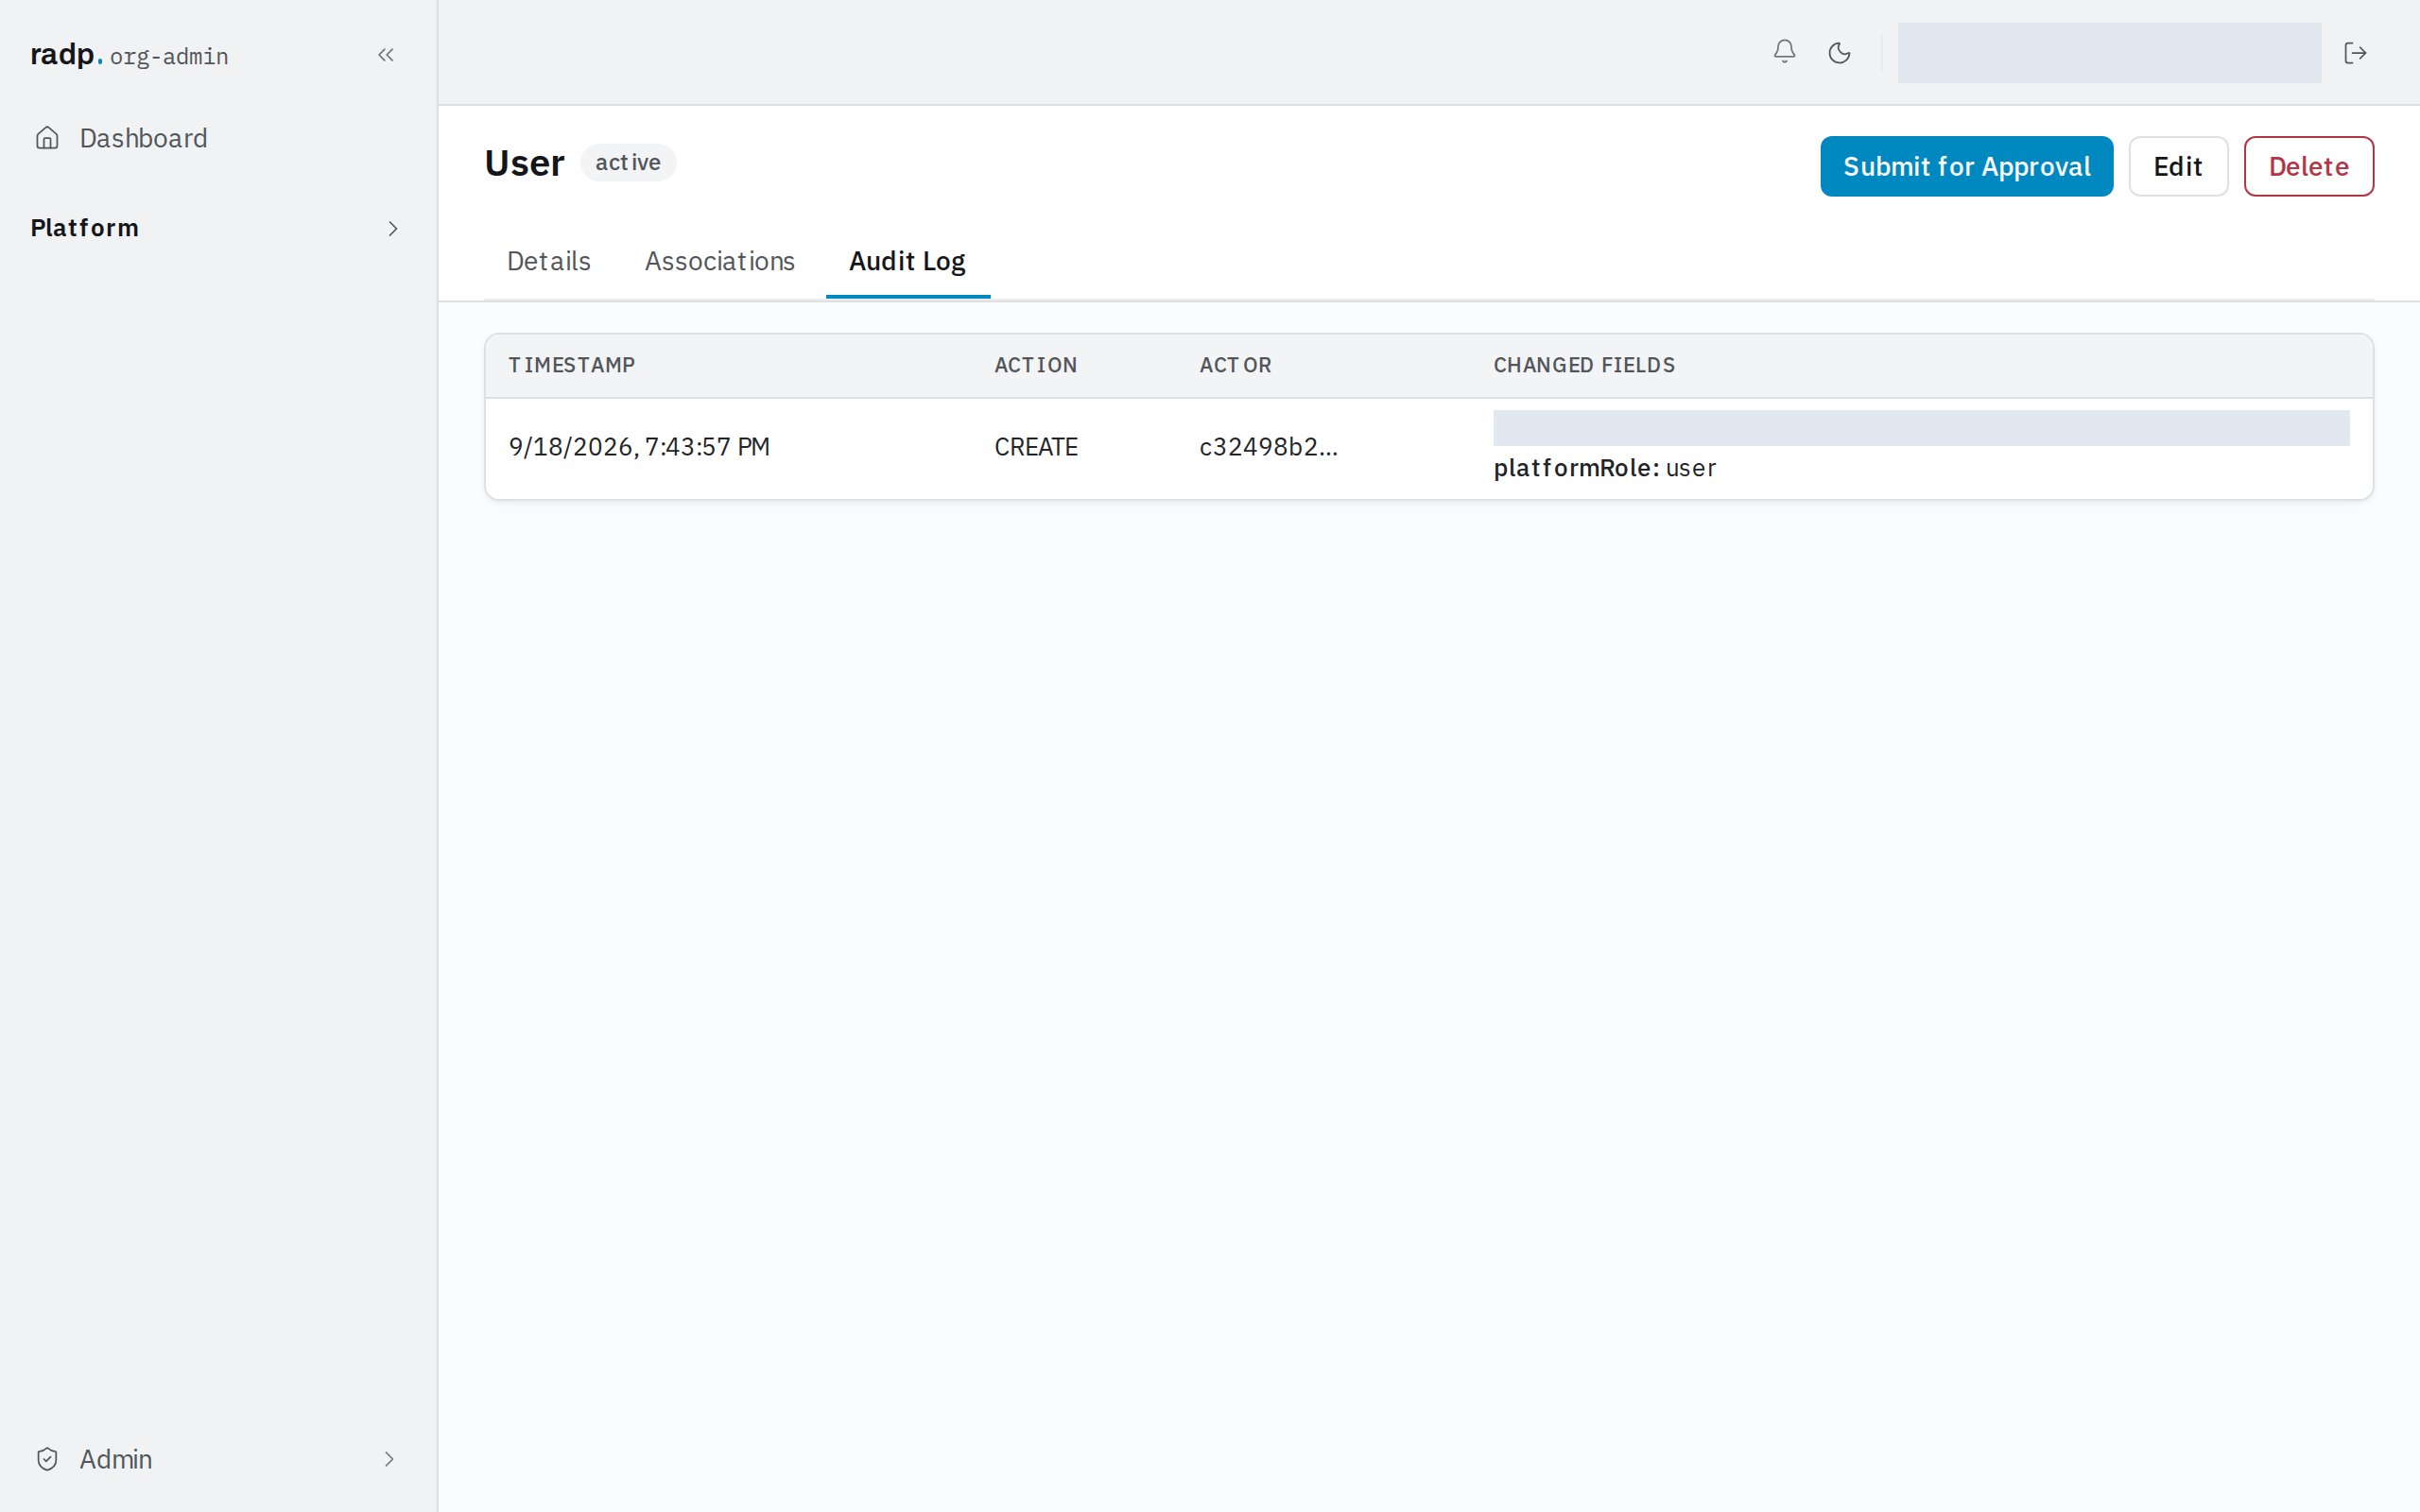This screenshot has width=2420, height=1512.
Task: Toggle dark mode with the moon icon
Action: pos(1839,53)
